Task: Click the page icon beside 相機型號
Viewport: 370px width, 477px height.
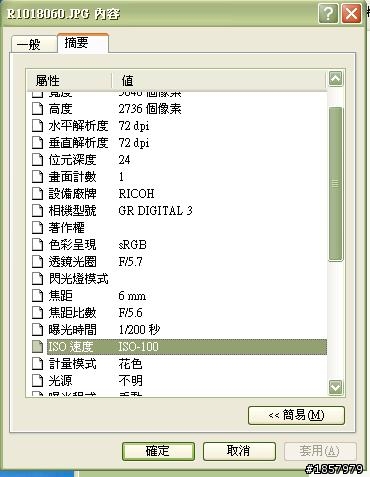Action: 37,211
